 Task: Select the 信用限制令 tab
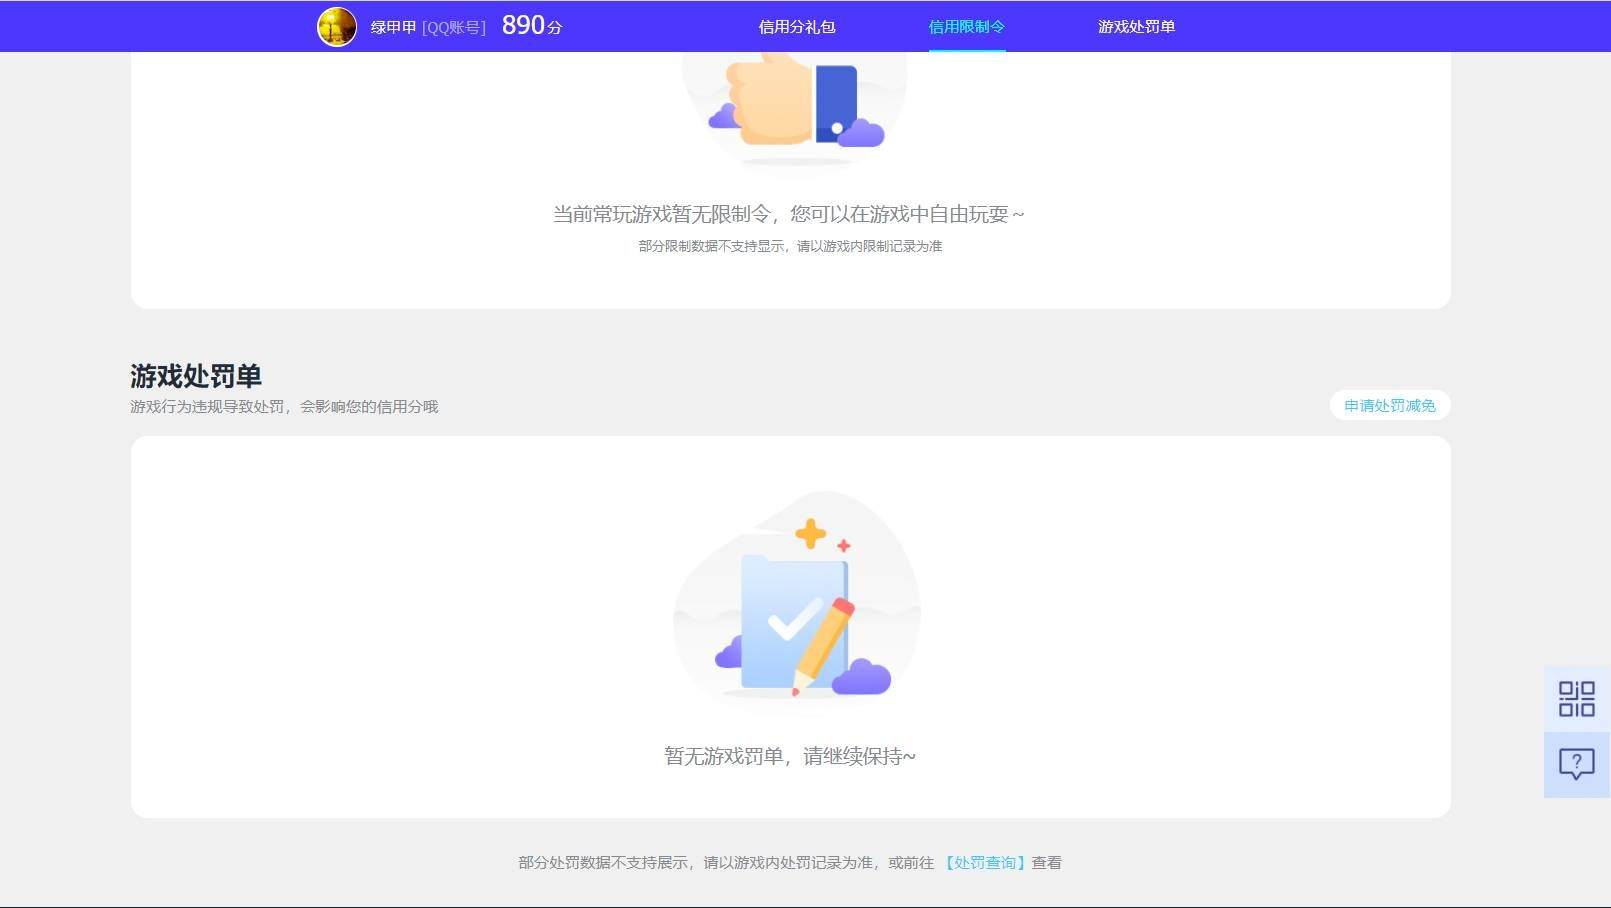coord(967,27)
